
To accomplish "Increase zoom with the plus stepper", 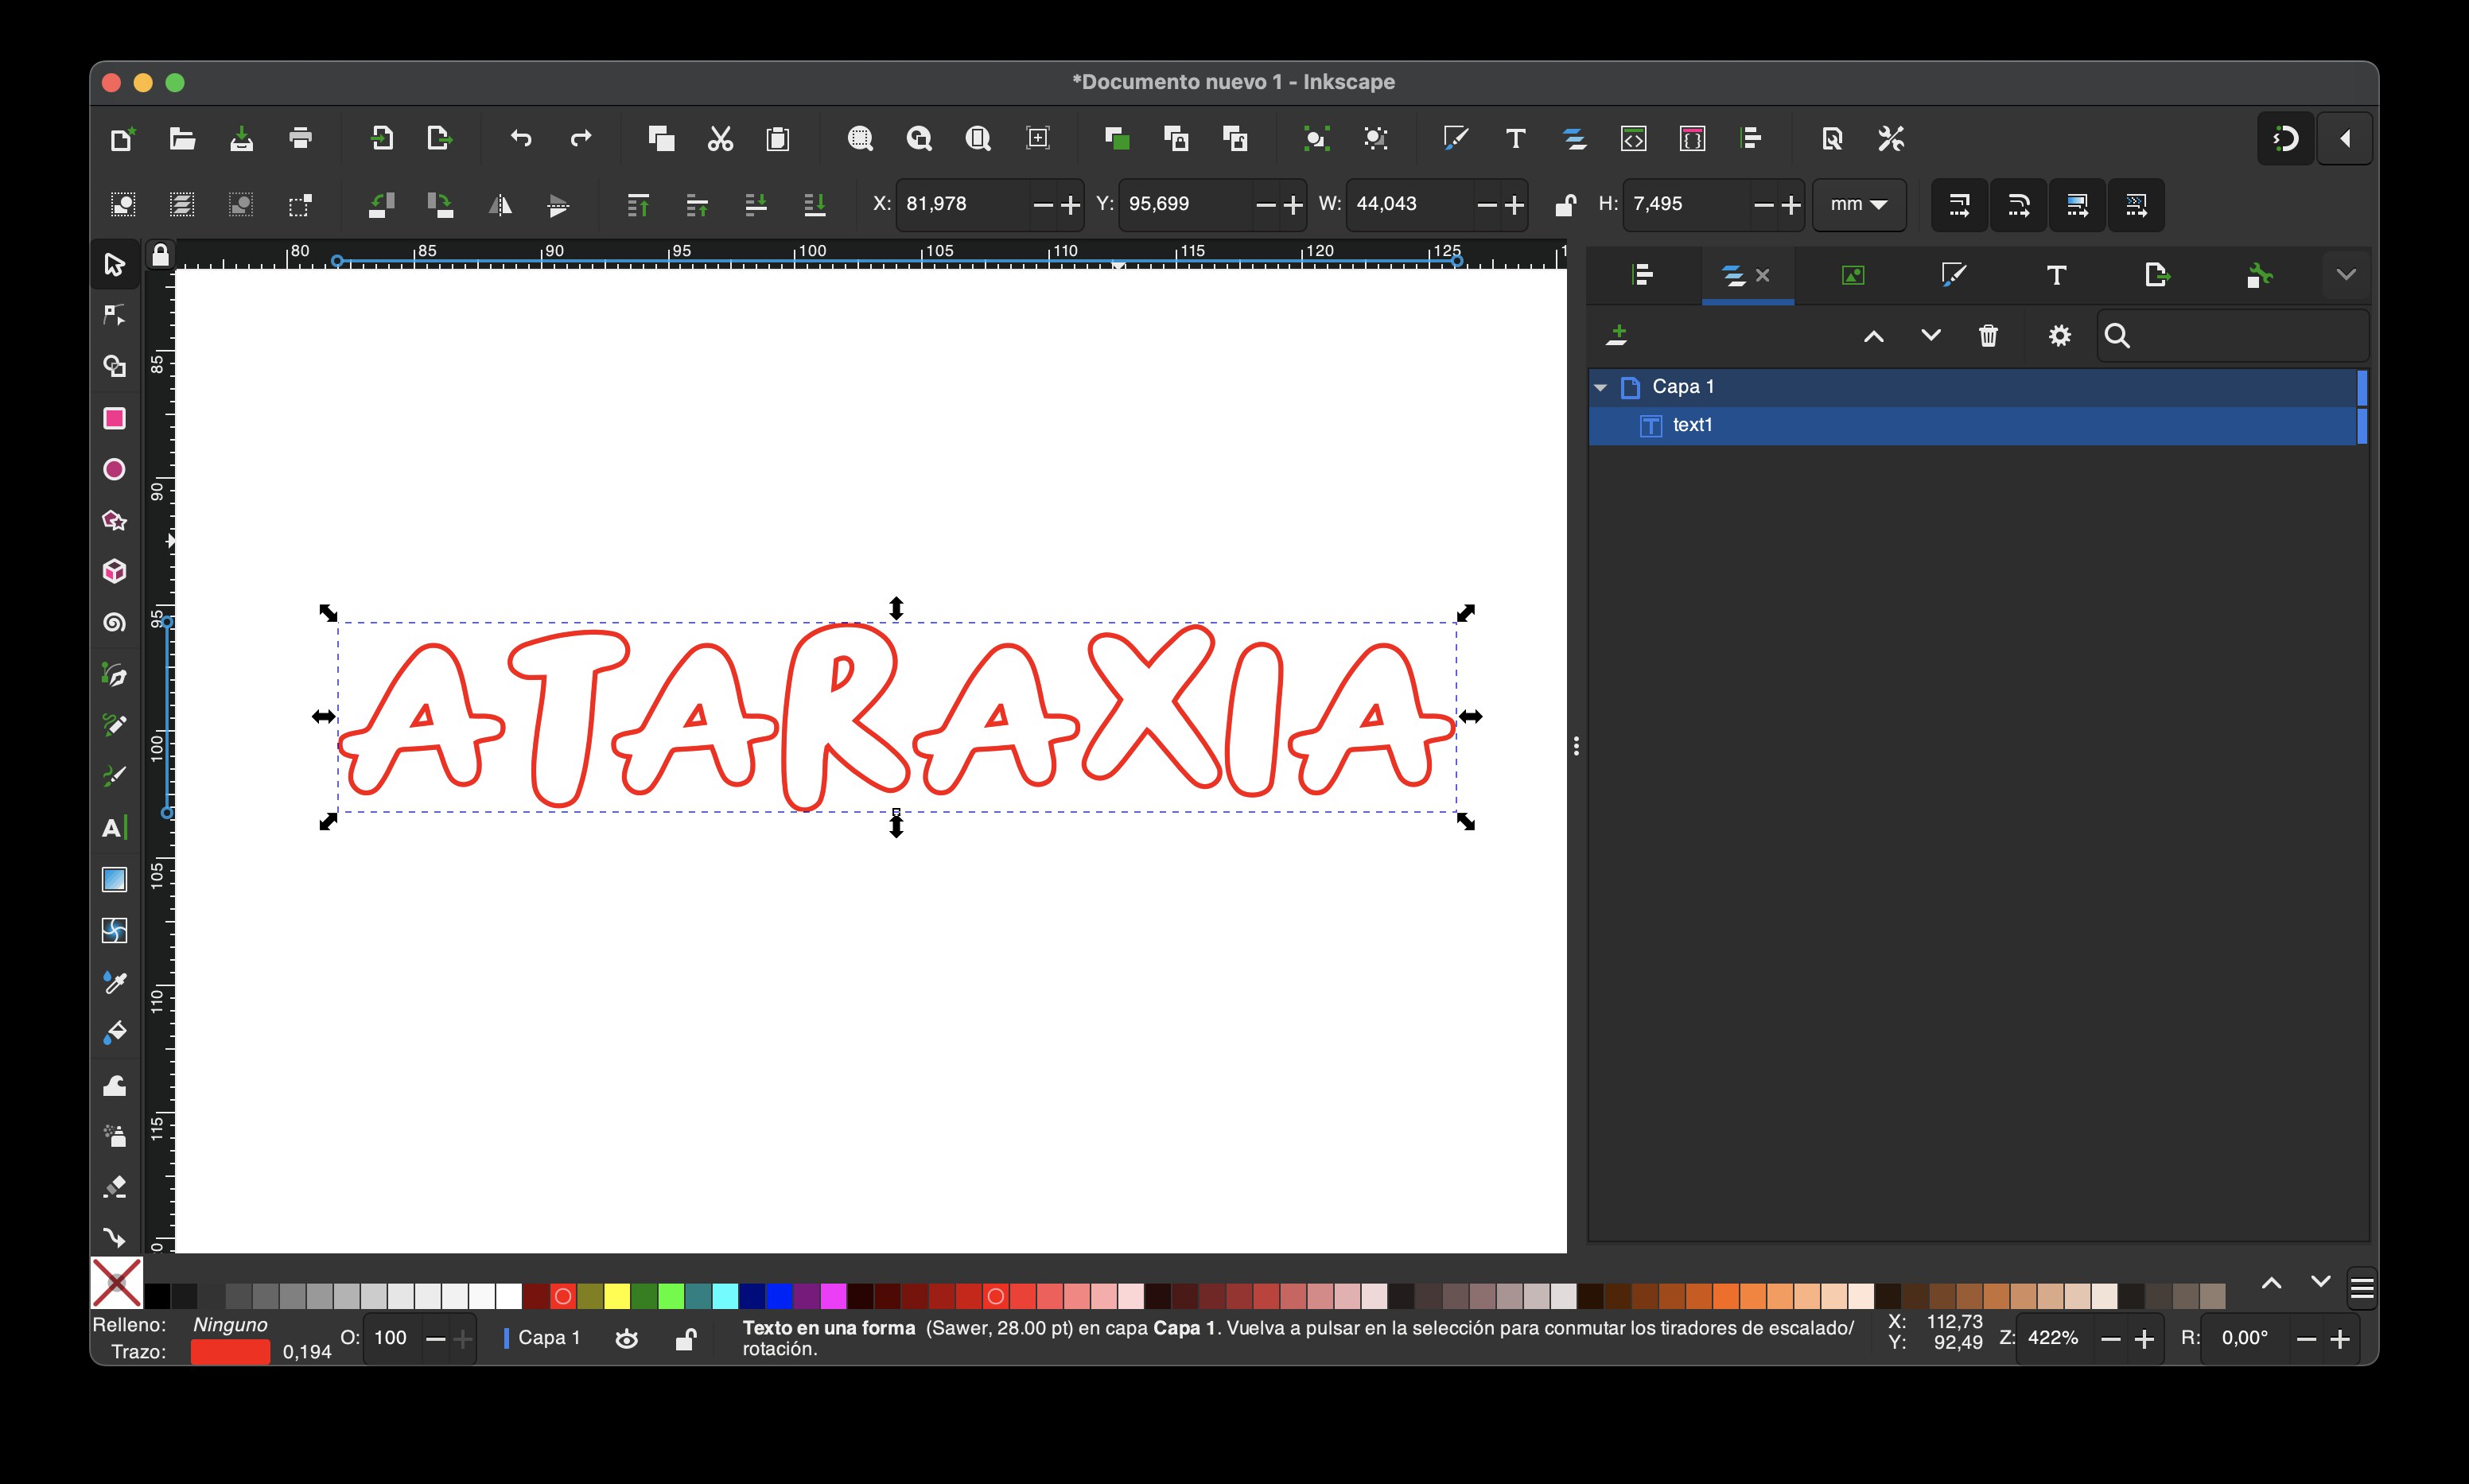I will coord(2143,1338).
